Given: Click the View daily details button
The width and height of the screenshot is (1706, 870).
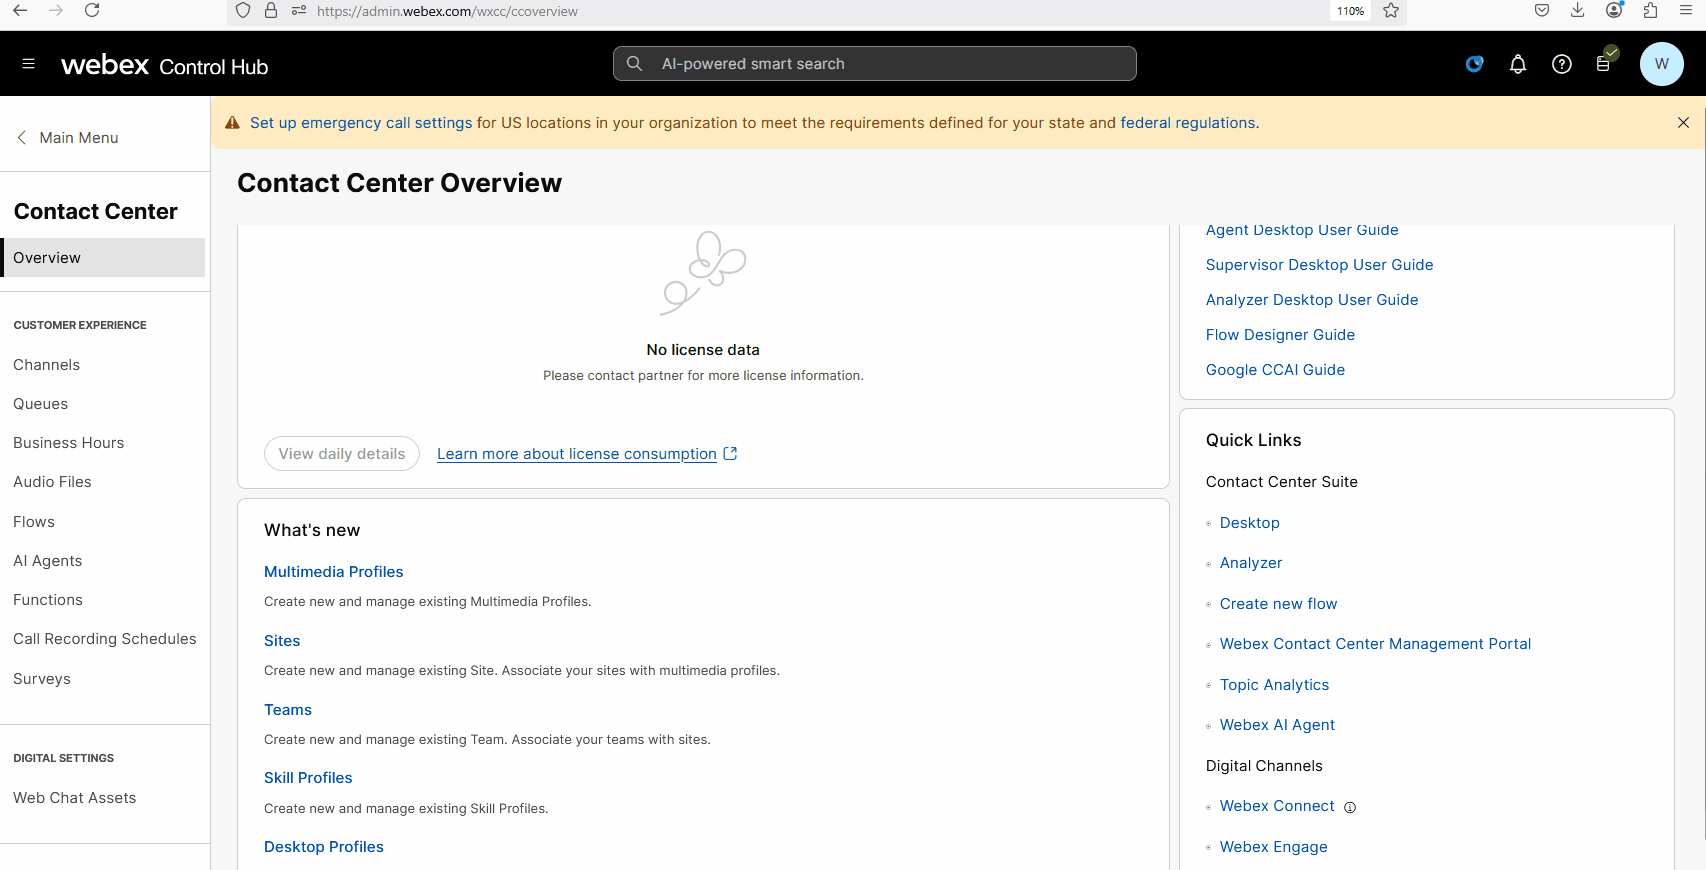Looking at the screenshot, I should (x=342, y=454).
